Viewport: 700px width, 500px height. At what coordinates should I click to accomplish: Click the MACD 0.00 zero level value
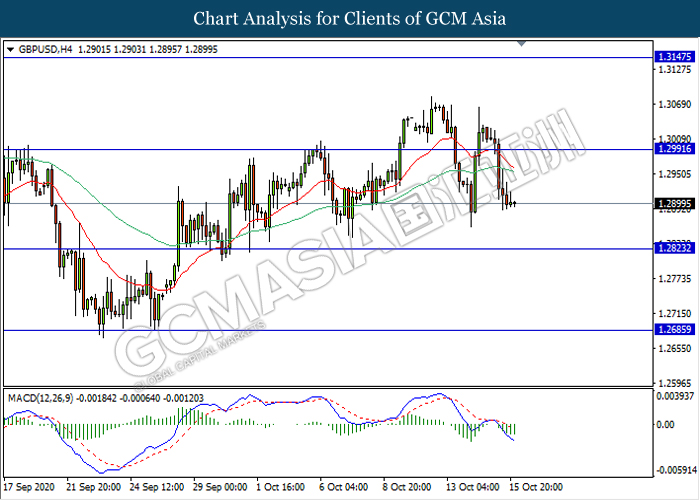666,425
